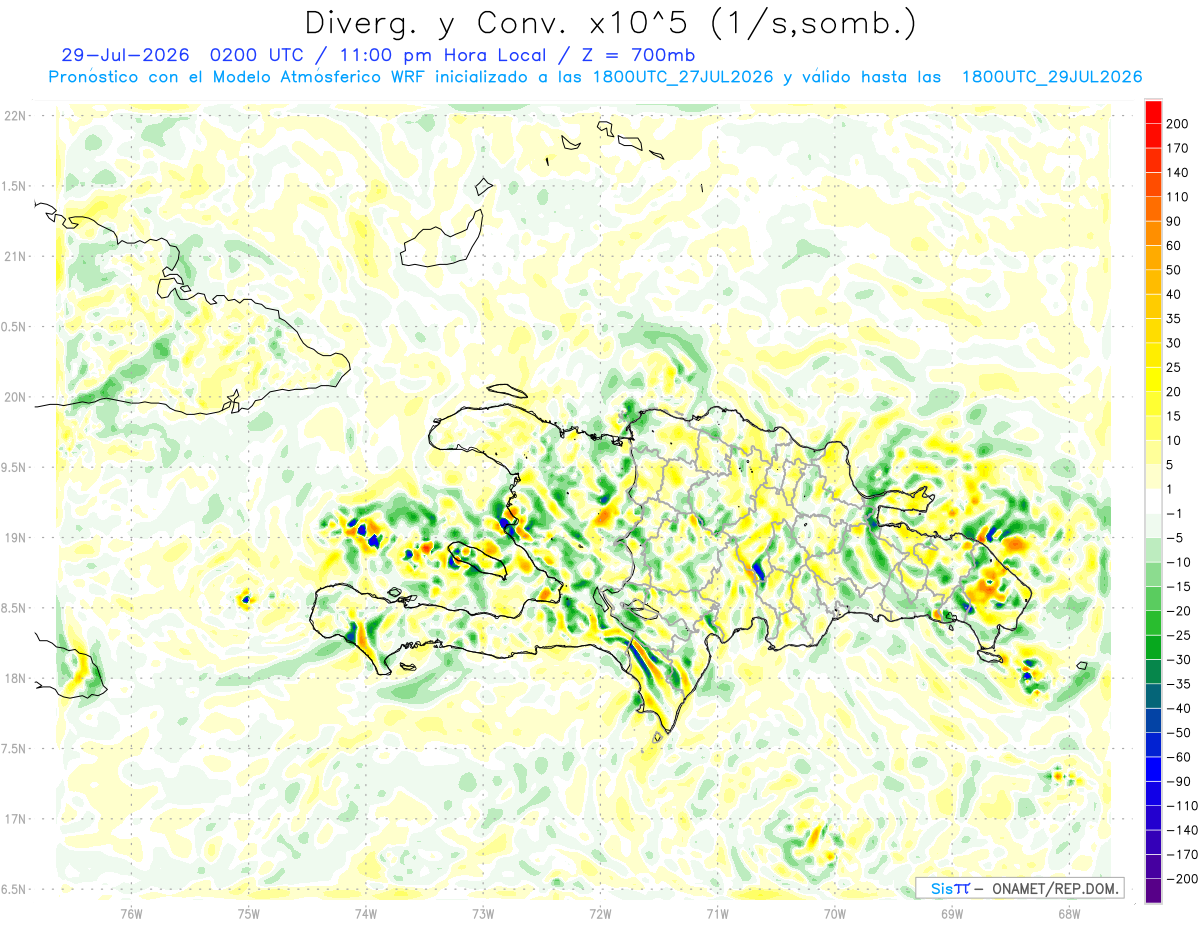Viewport: 1200px width, 927px height.
Task: Click the '75W' longitude label
Action: pos(249,913)
